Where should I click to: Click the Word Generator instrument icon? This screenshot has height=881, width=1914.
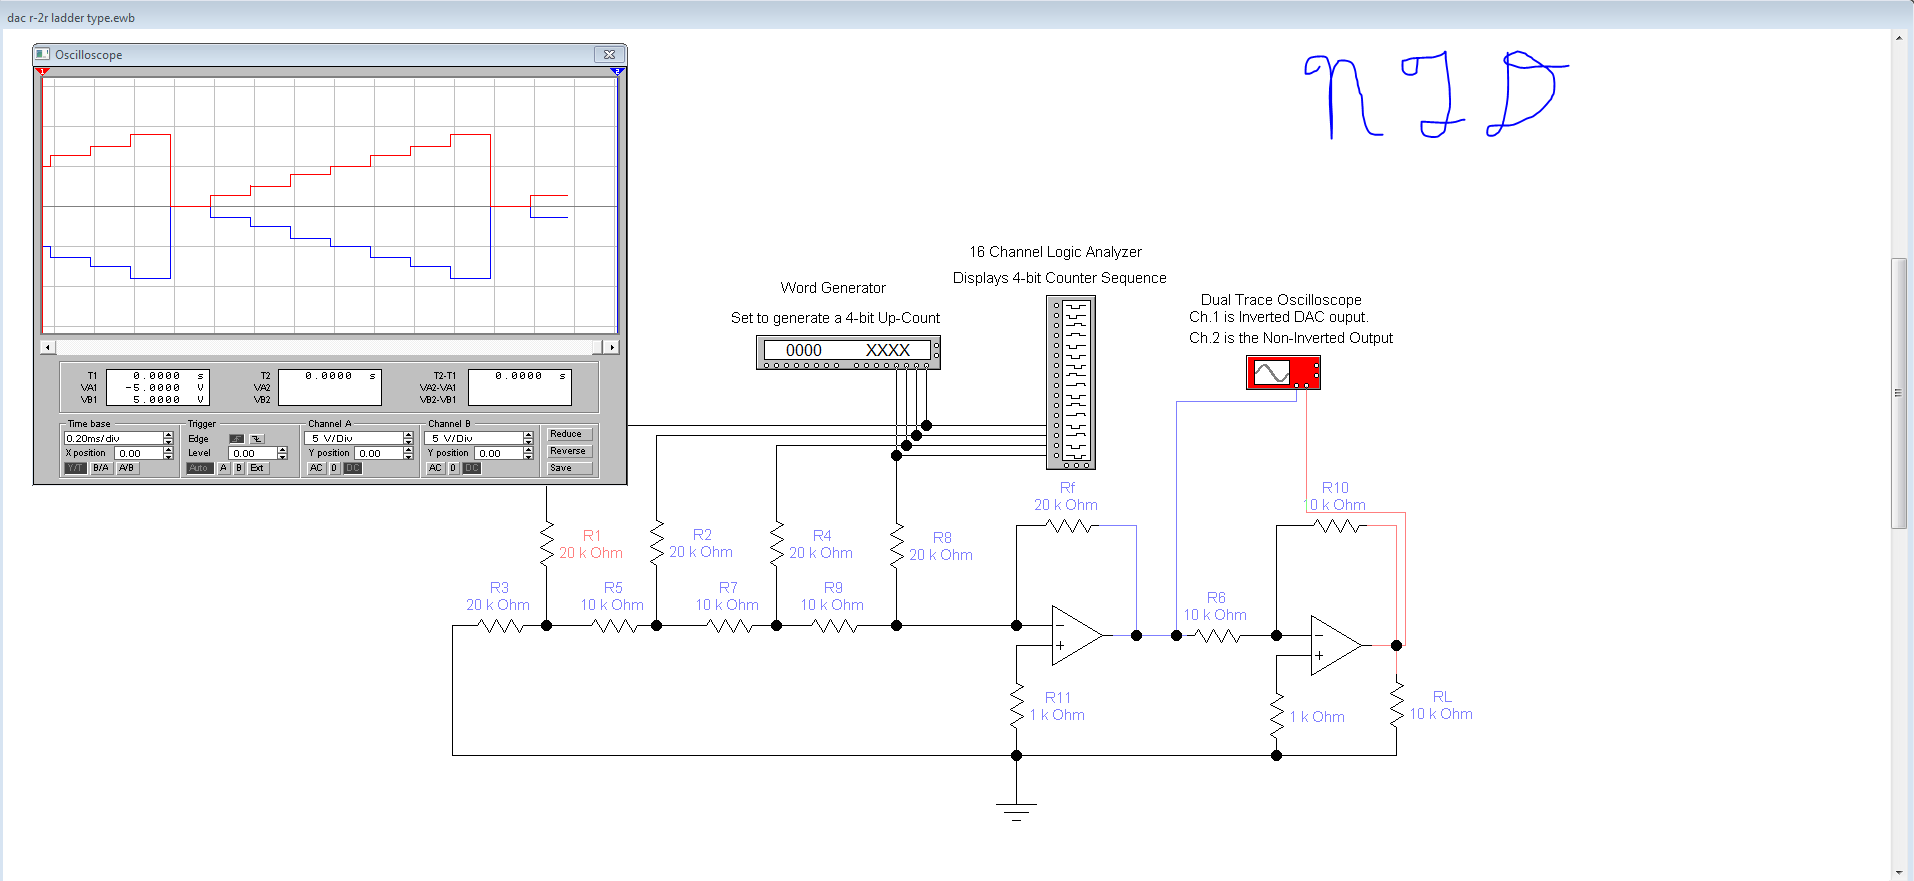[848, 352]
